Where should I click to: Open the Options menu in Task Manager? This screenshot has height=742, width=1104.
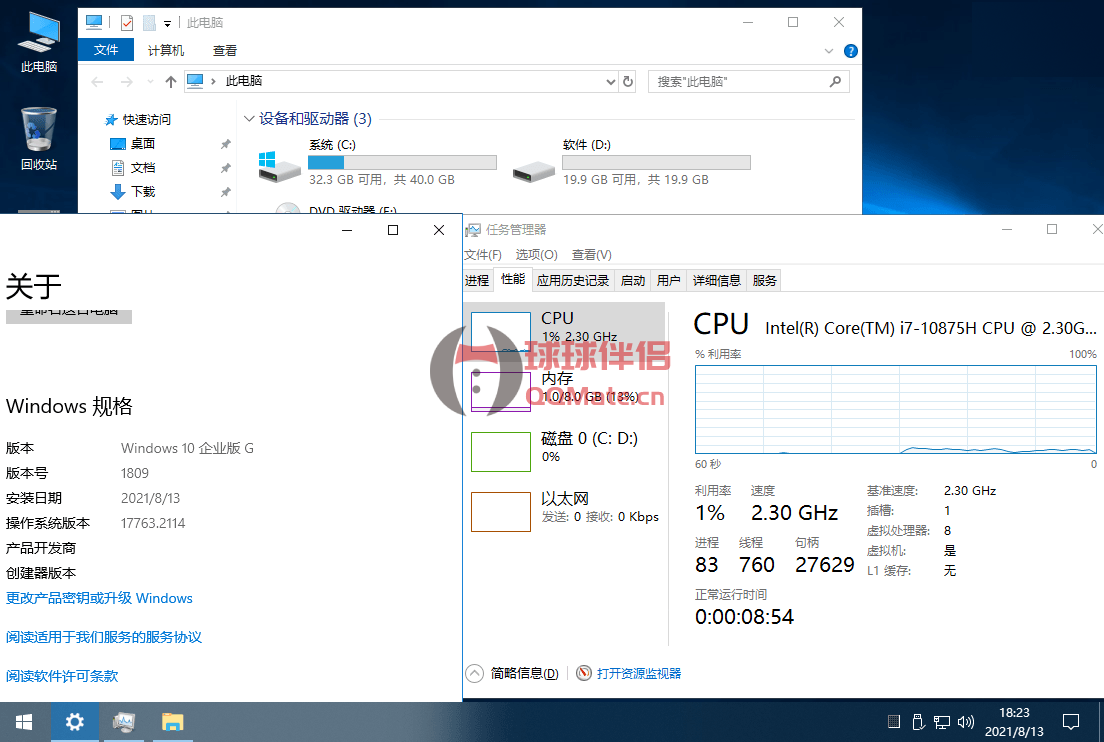click(536, 255)
